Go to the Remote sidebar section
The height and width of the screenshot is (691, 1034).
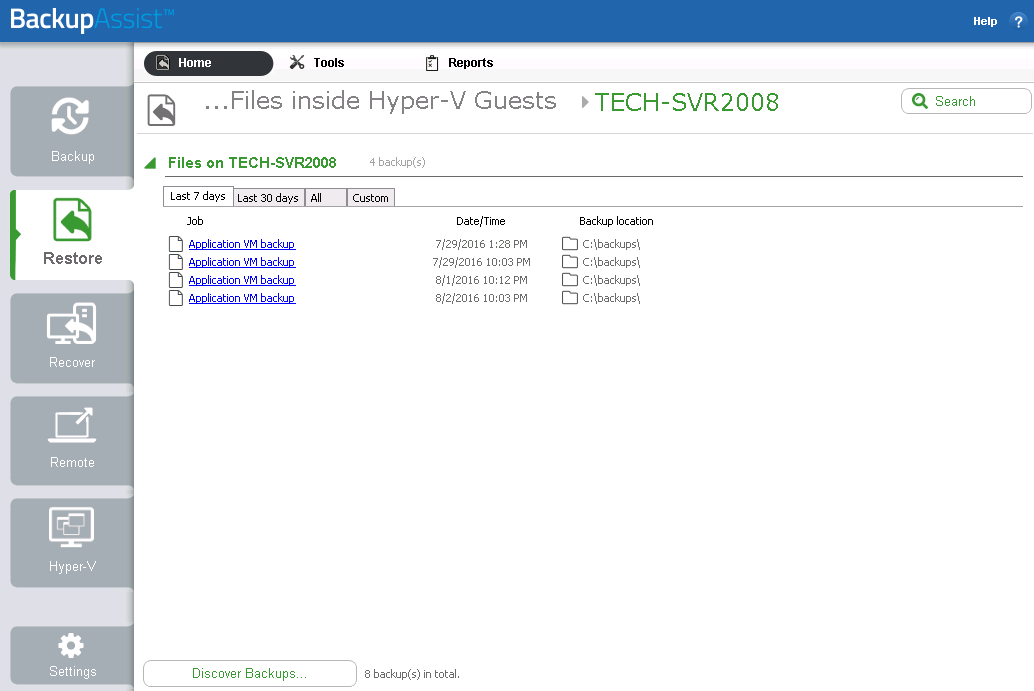tap(72, 440)
